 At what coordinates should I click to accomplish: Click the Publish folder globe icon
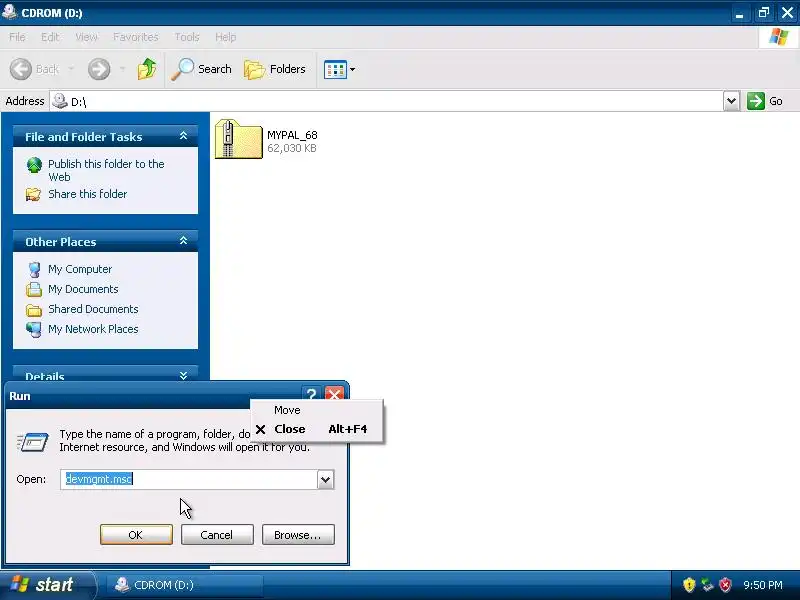coord(34,165)
